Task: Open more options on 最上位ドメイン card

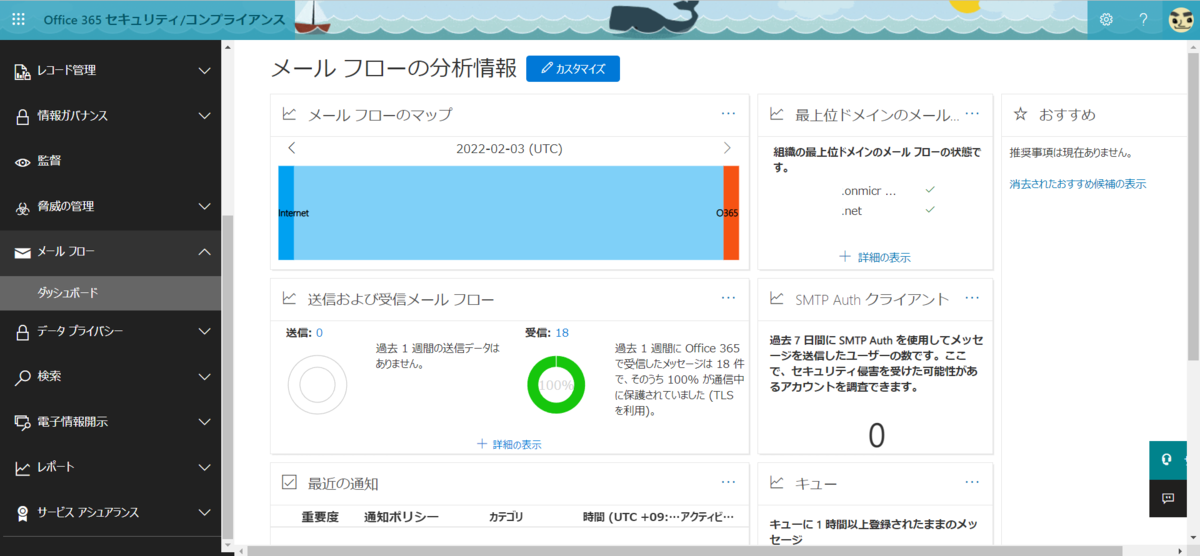Action: coord(972,114)
